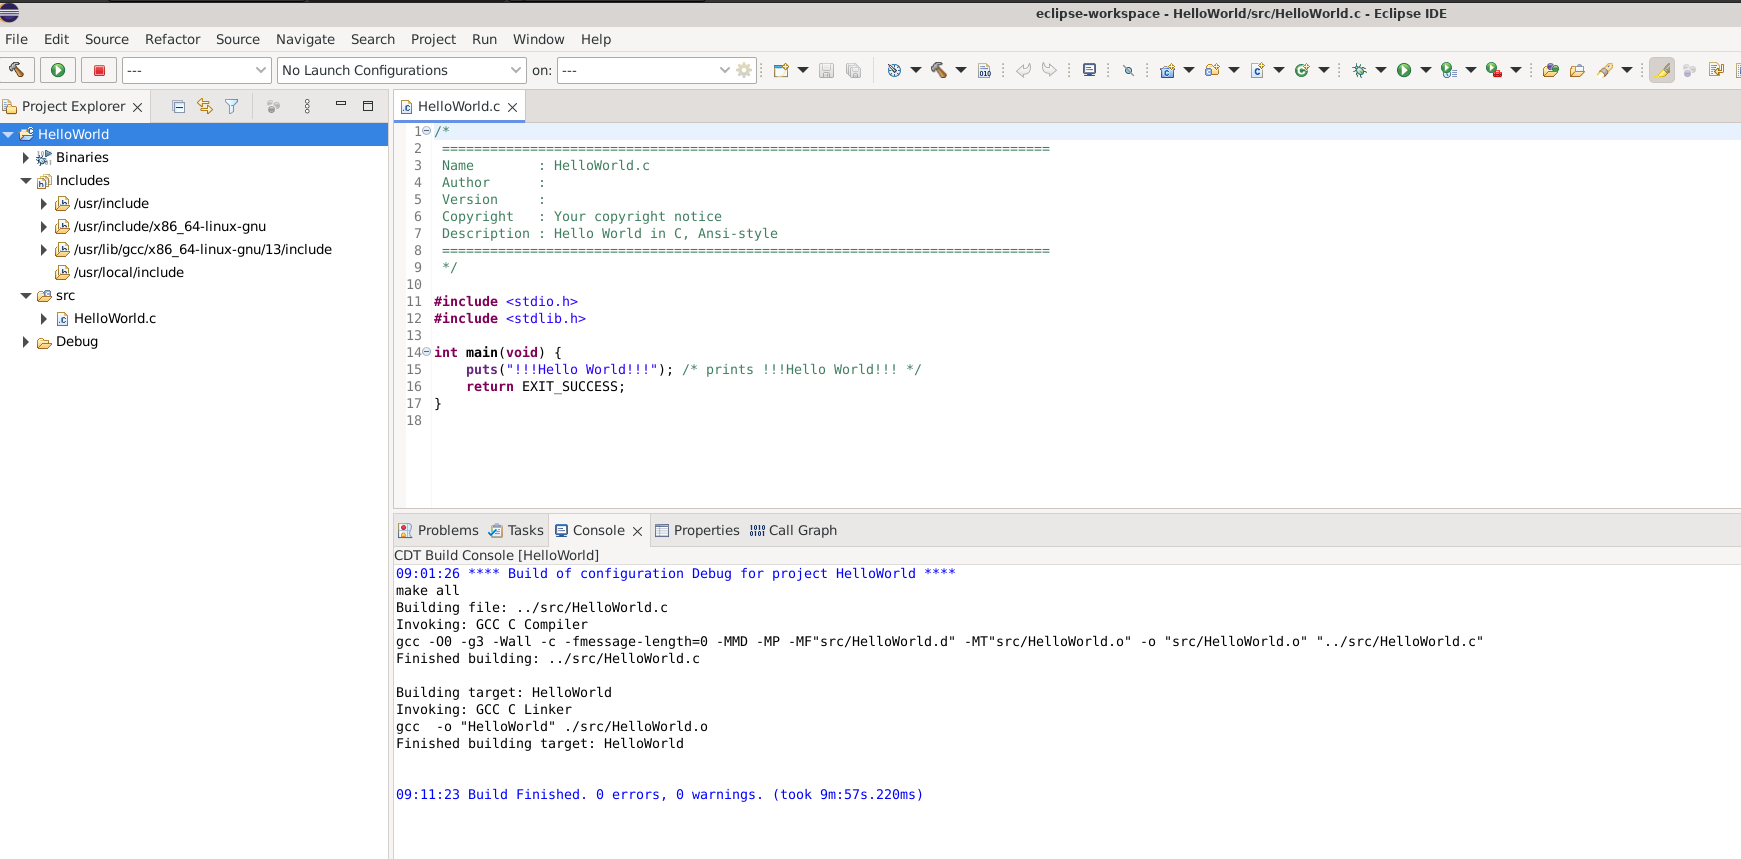Collapse the src folder node
Screen dimensions: 1741x859
26,295
